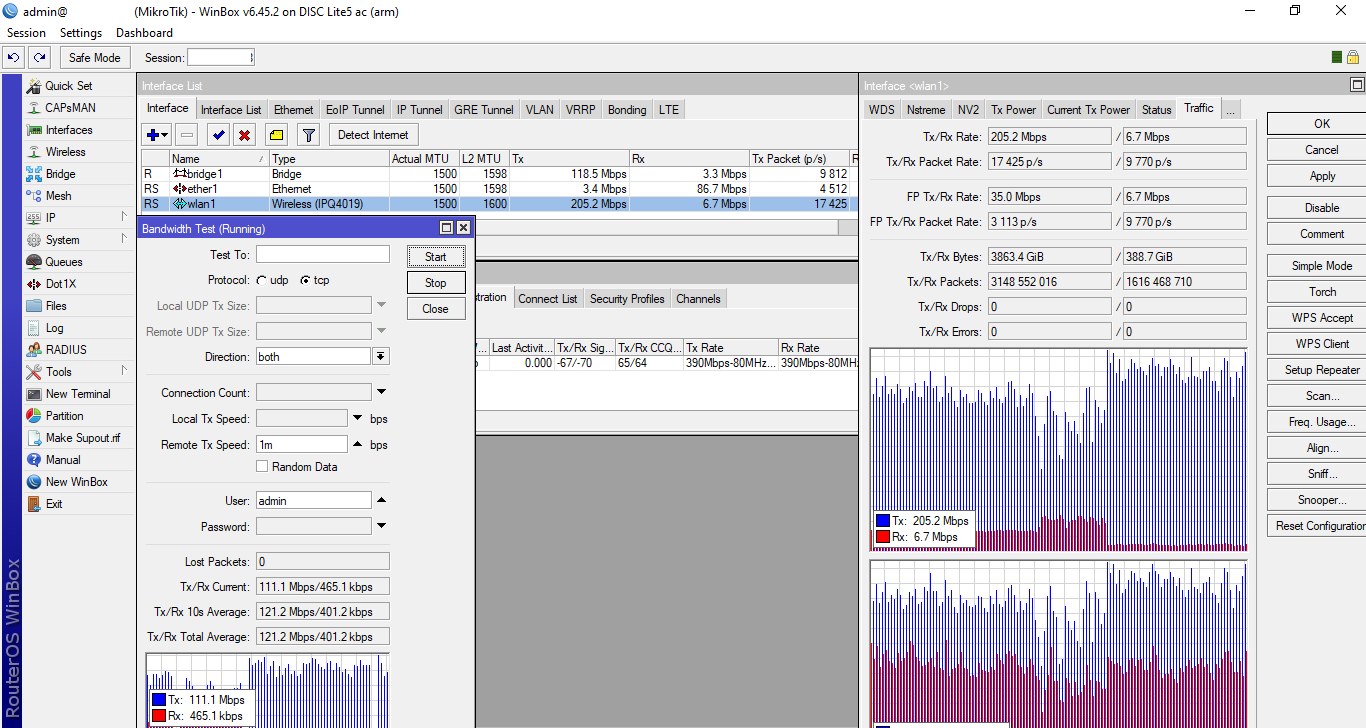The image size is (1366, 728).
Task: Select the wlan1 row in Interface List
Action: point(499,204)
